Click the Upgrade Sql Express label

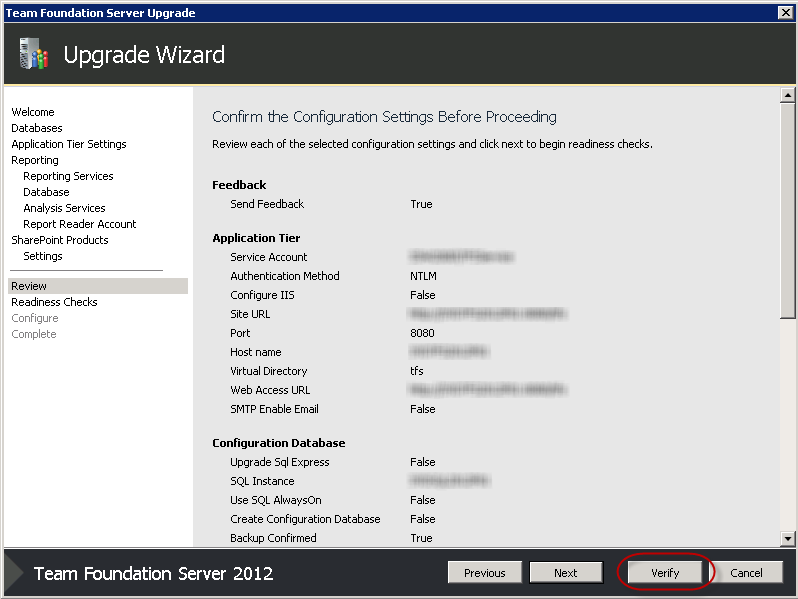coord(279,462)
